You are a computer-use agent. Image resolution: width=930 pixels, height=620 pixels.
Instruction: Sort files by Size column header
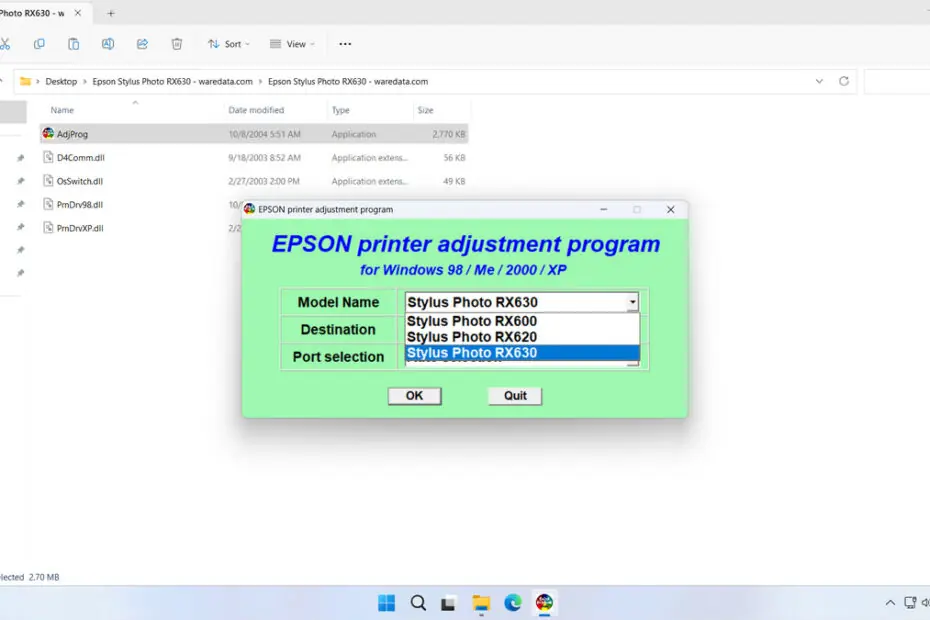(425, 110)
